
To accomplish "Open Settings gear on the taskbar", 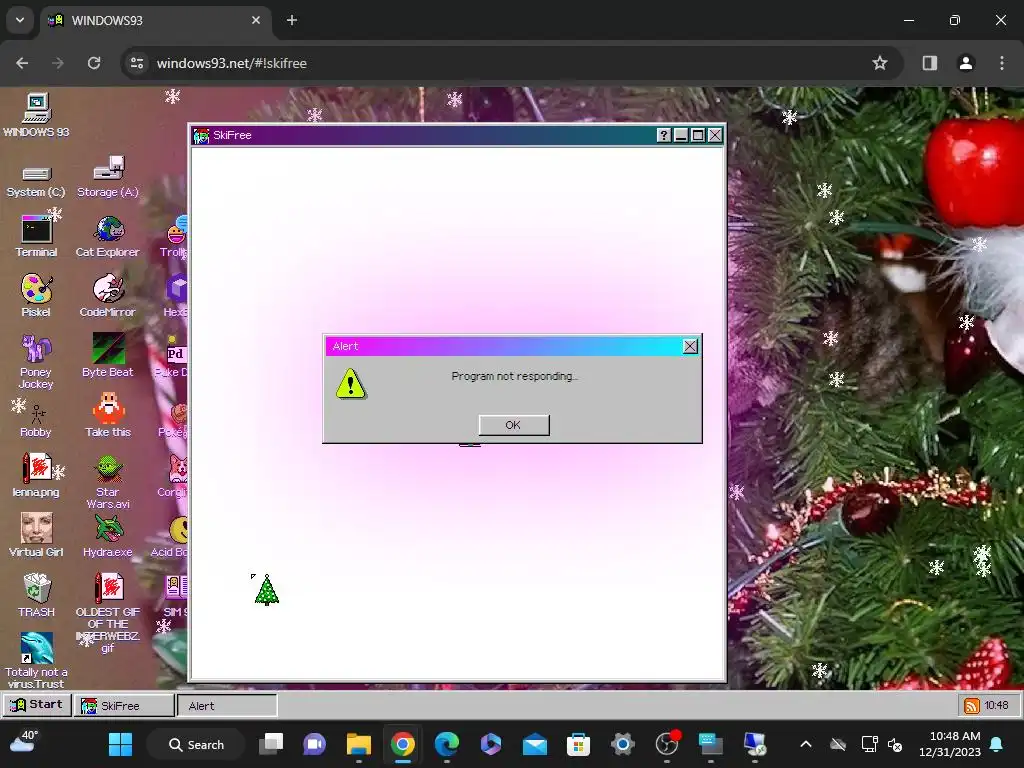I will pyautogui.click(x=622, y=744).
